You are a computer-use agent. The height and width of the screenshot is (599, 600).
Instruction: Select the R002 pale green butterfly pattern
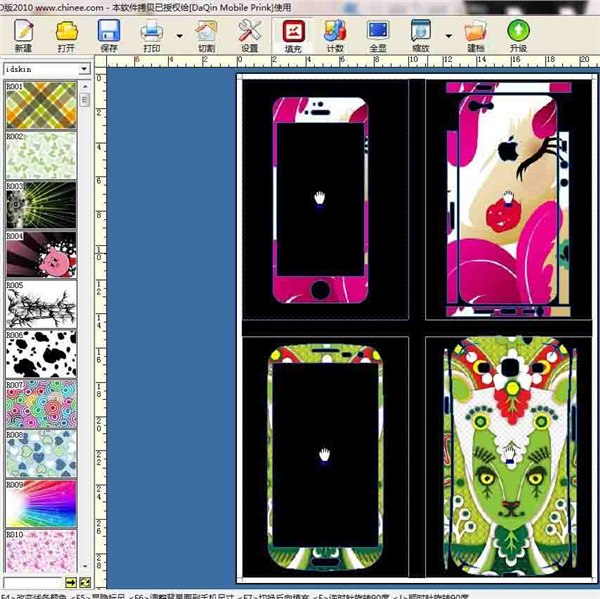click(x=41, y=155)
